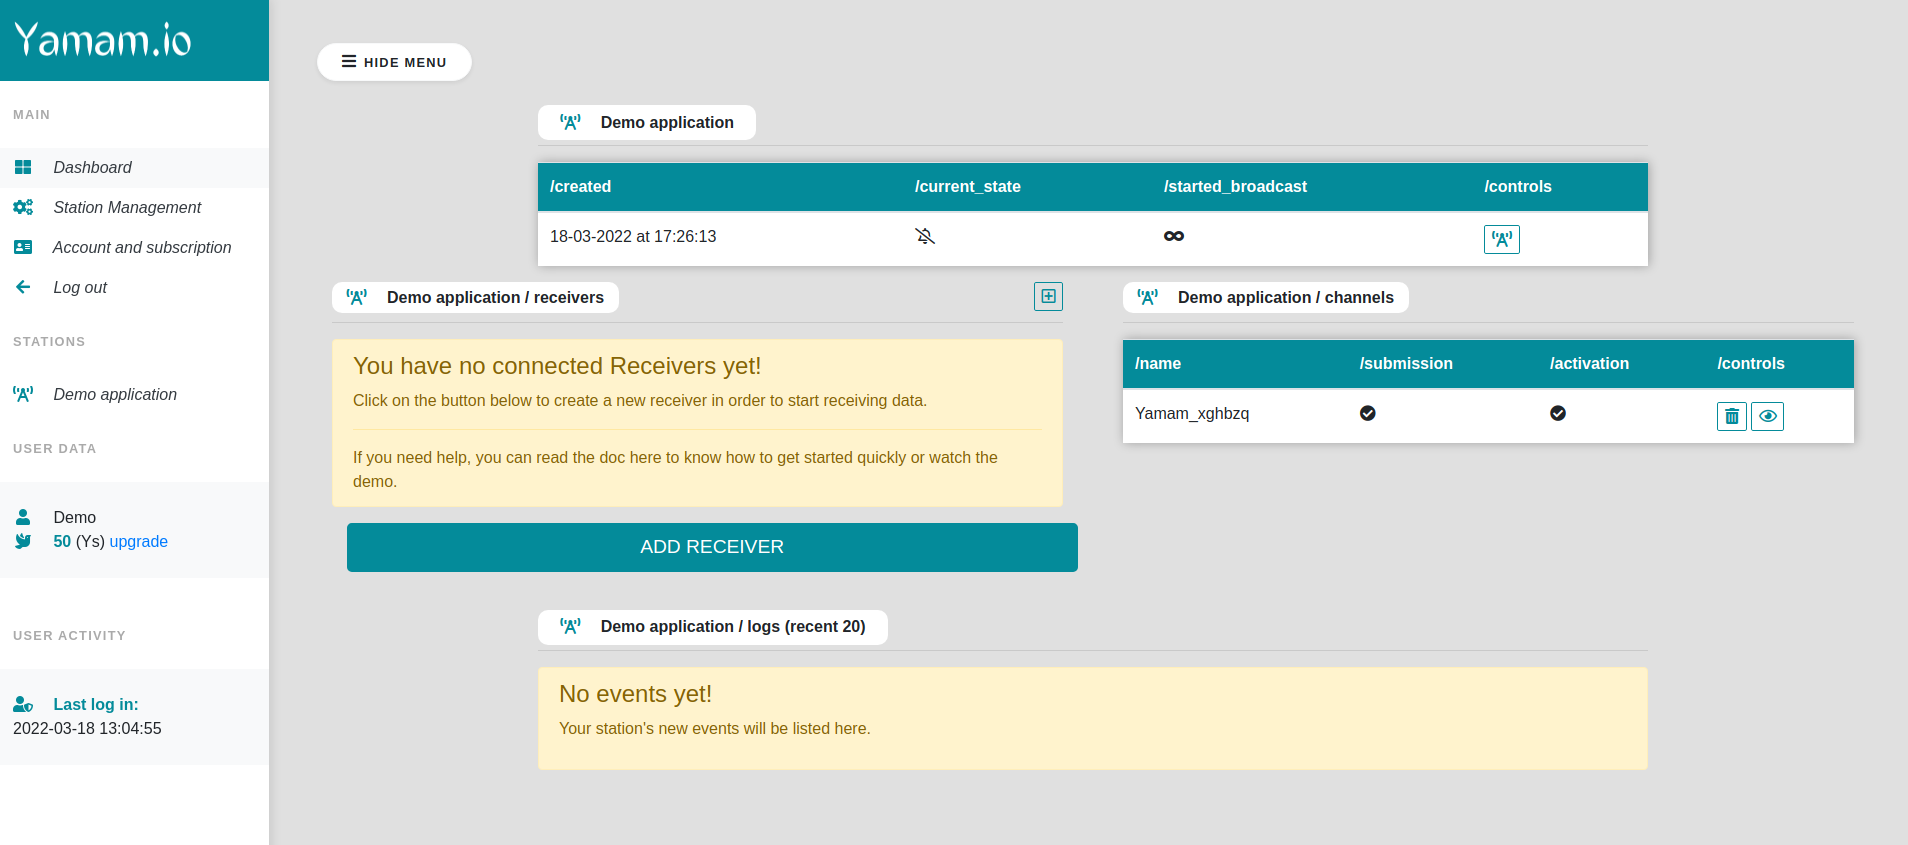Click the 50 Ys balance value
Viewport: 1908px width, 845px height.
coord(62,541)
